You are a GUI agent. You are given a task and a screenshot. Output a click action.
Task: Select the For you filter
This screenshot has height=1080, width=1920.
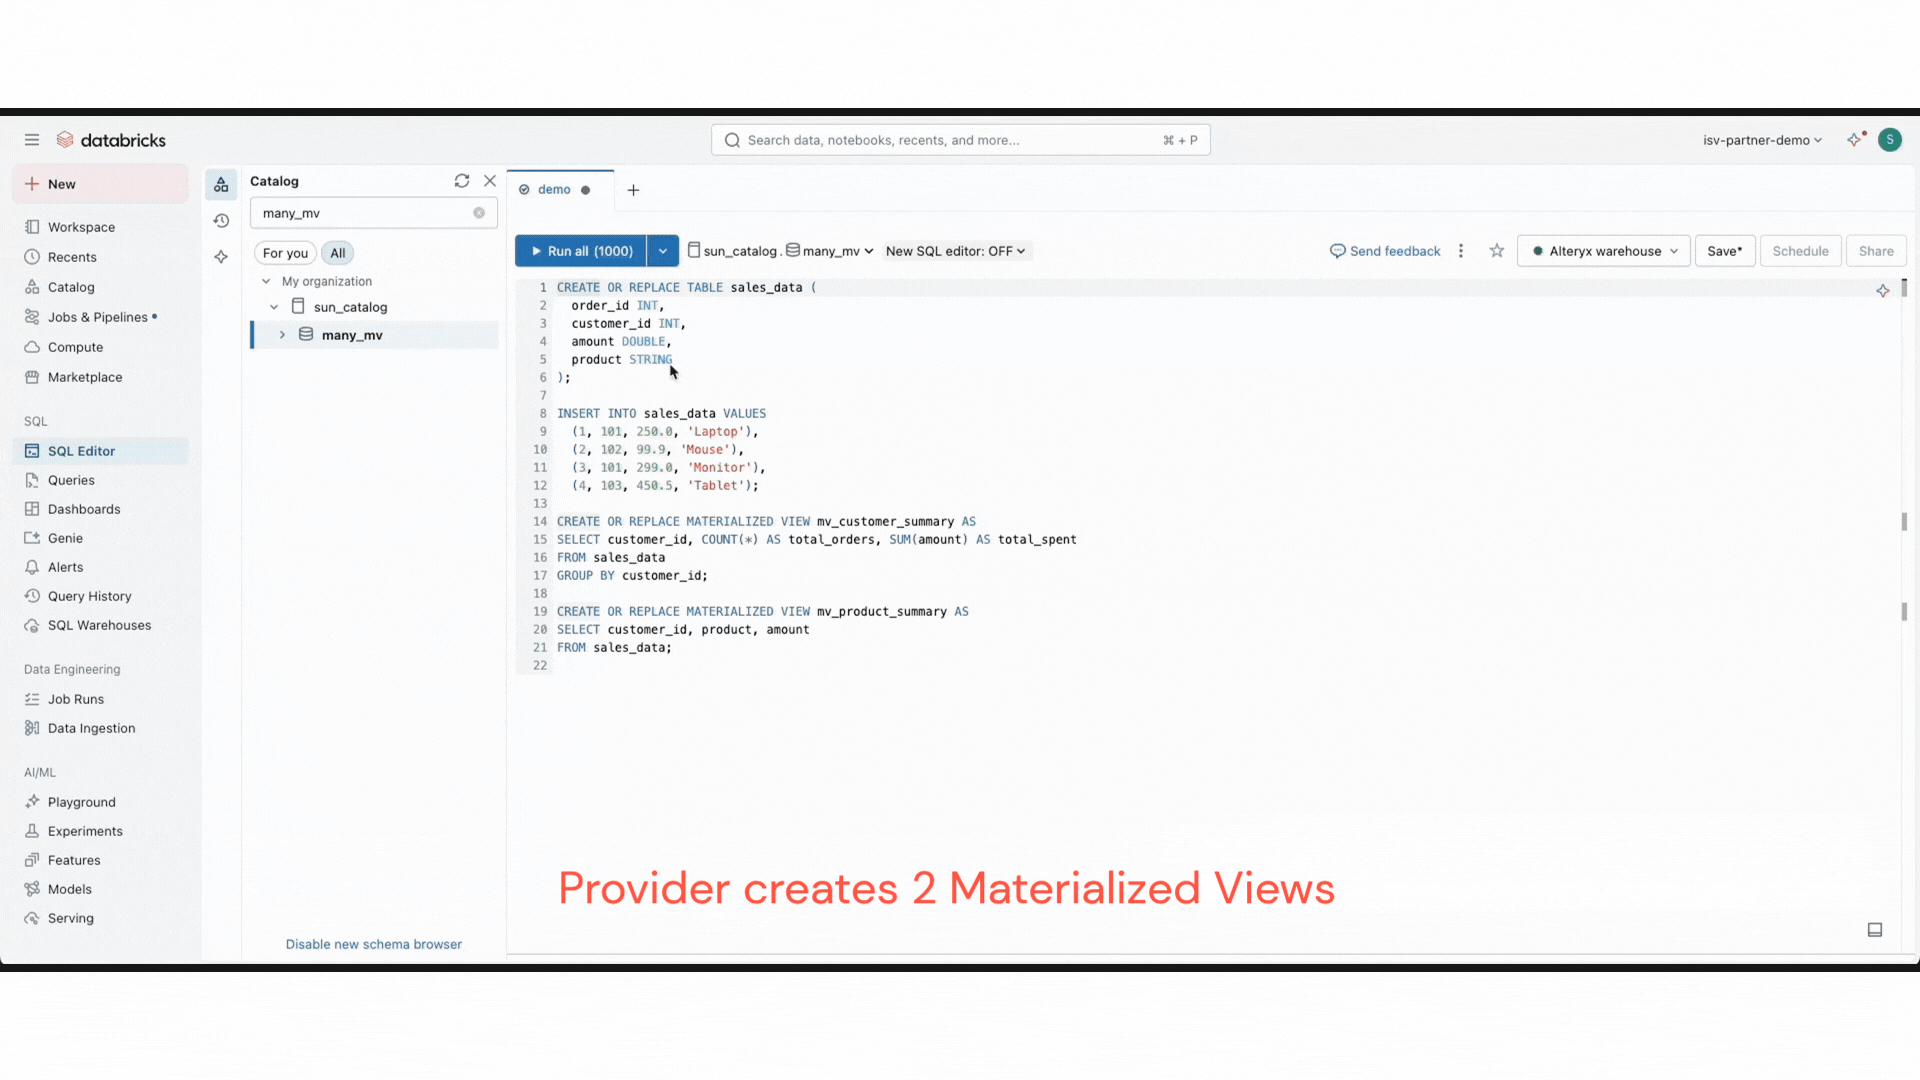(x=285, y=253)
